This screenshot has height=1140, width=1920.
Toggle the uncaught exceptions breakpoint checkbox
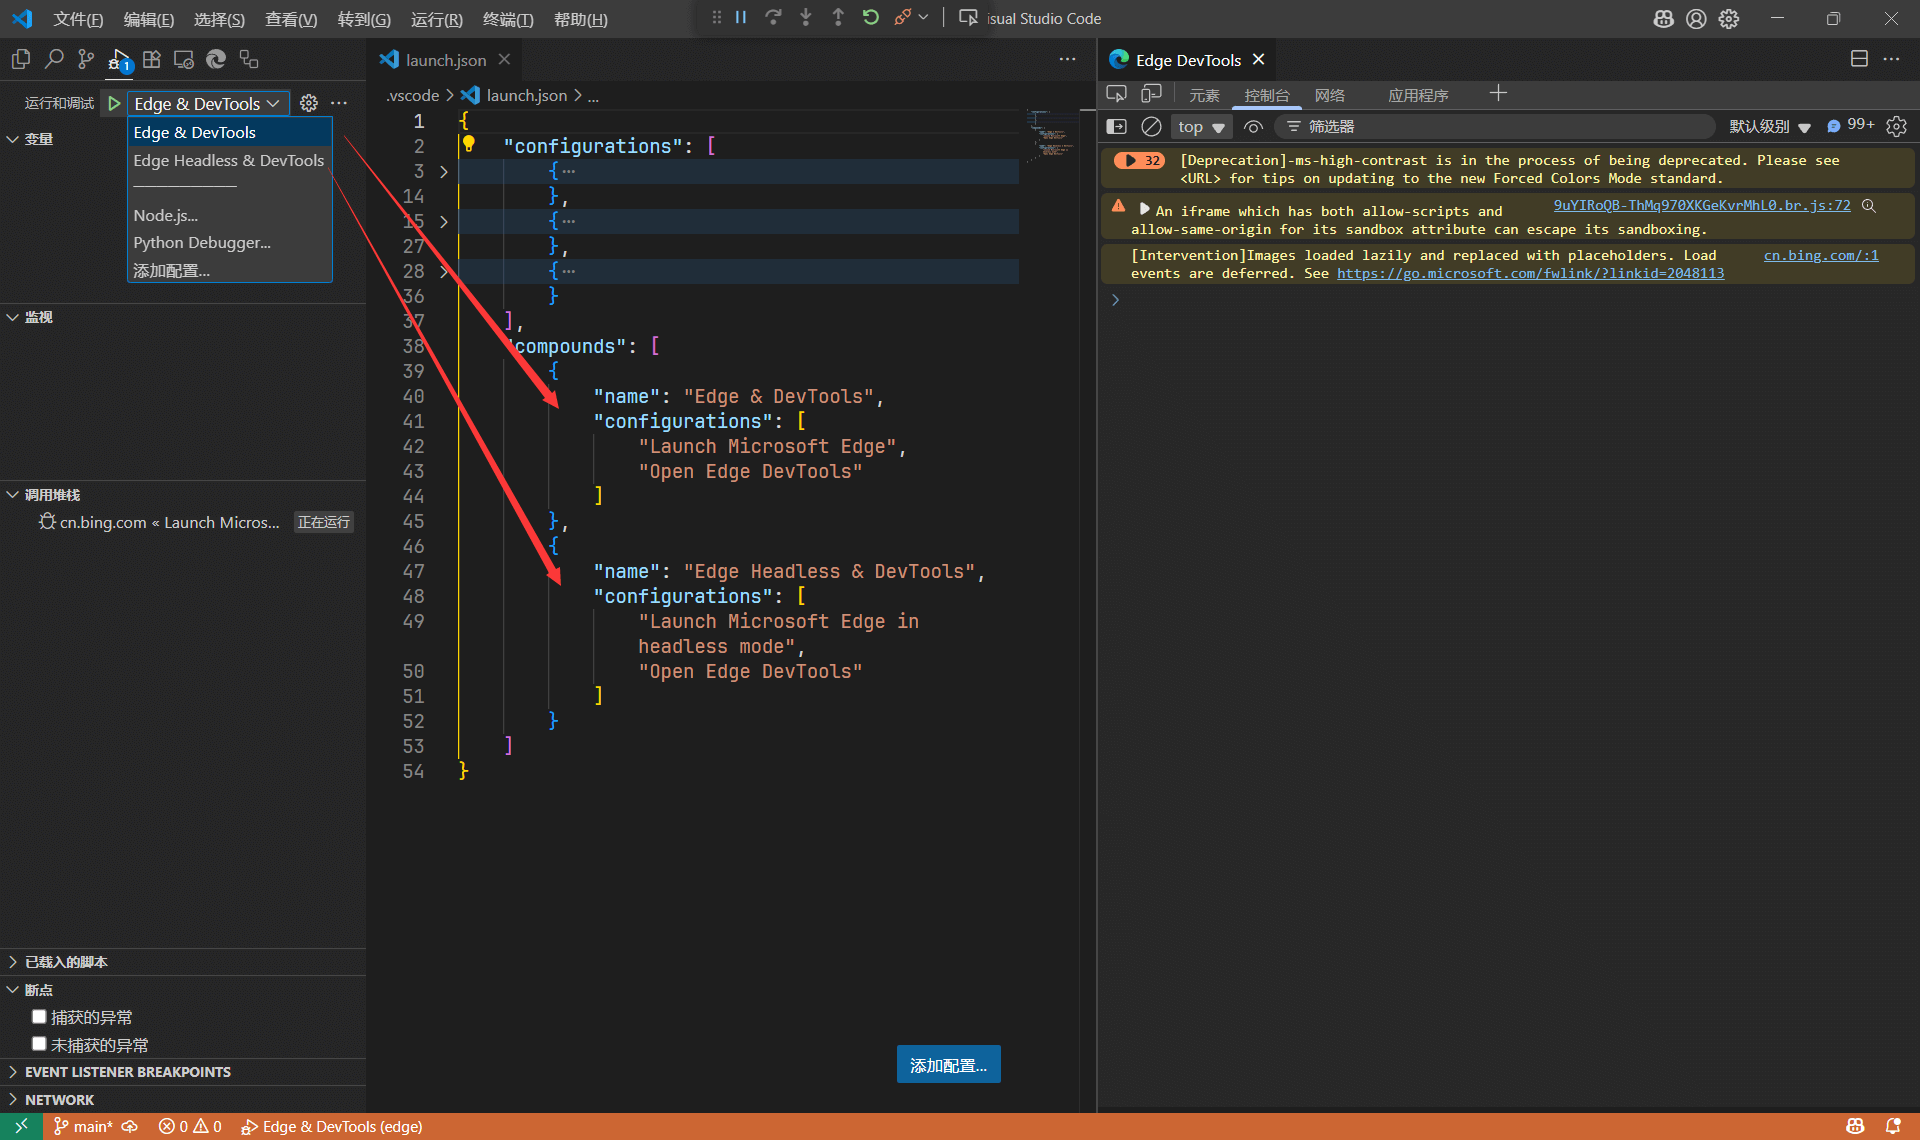39,1043
